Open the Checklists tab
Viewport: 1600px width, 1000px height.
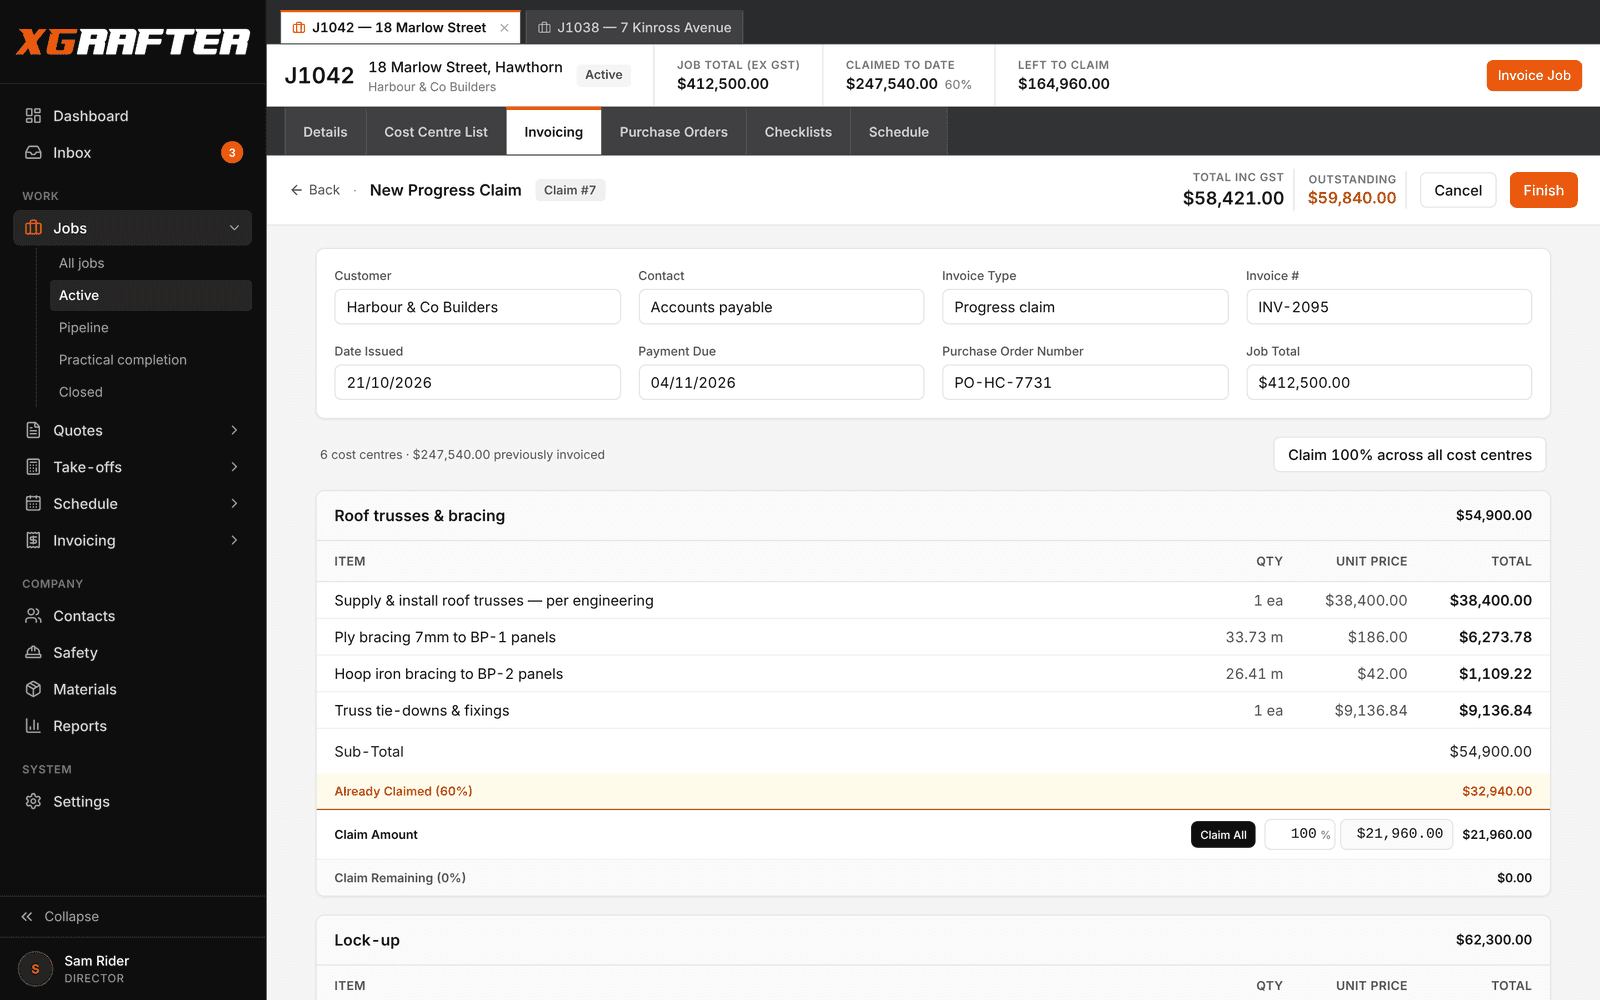click(x=798, y=132)
